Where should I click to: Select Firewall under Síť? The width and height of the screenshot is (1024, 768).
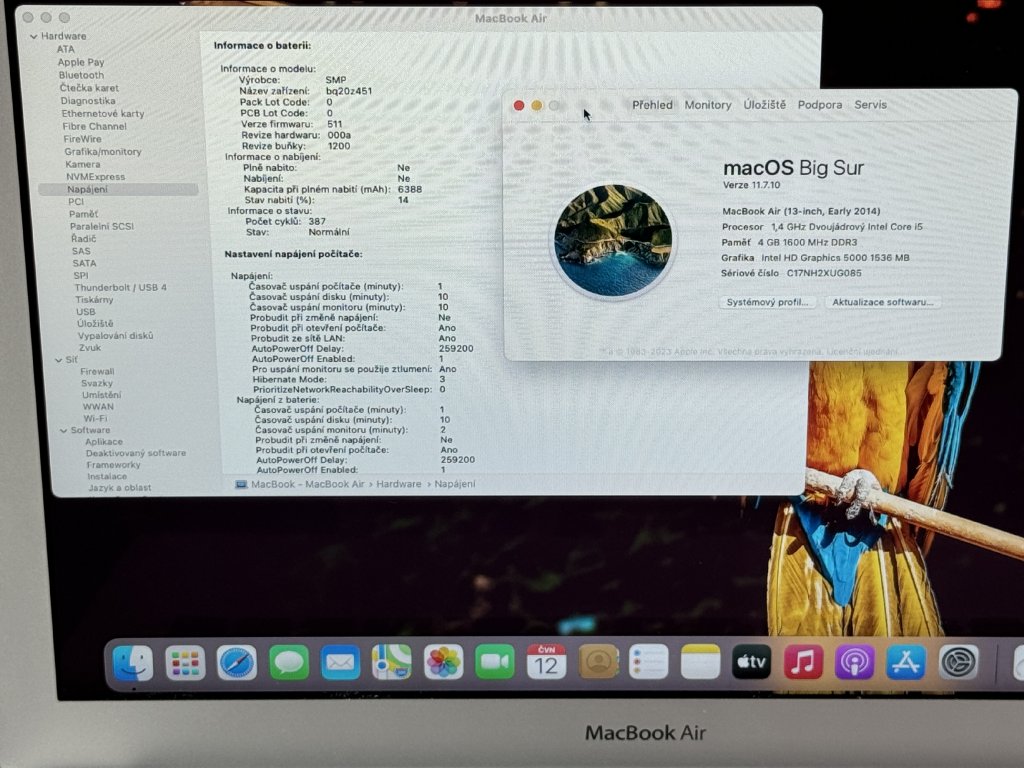coord(97,372)
